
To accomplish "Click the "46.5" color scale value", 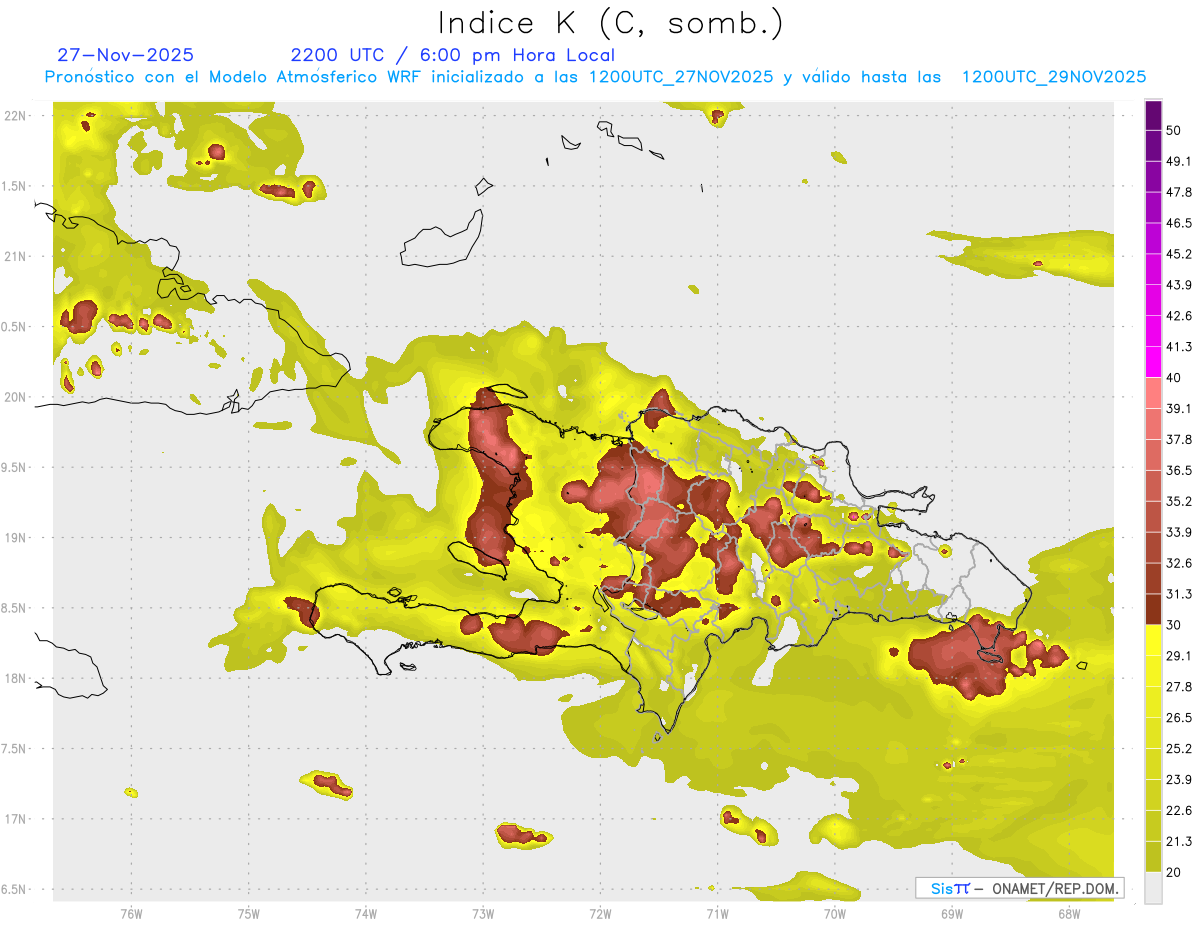I will (1180, 223).
